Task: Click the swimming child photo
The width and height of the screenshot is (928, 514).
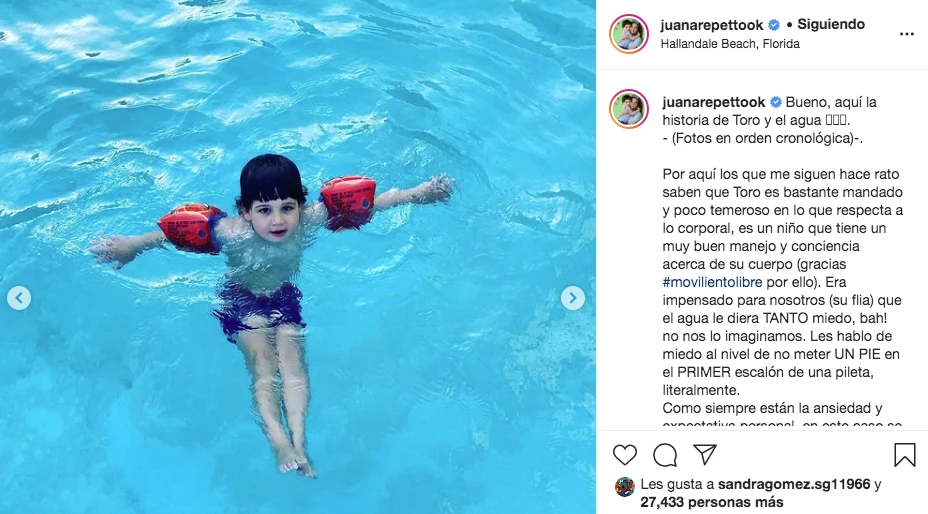Action: [298, 257]
